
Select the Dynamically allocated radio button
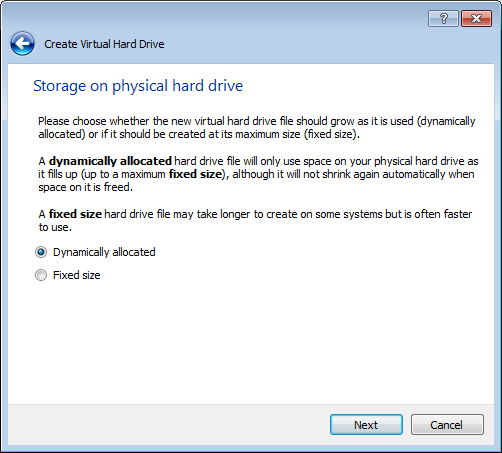41,252
